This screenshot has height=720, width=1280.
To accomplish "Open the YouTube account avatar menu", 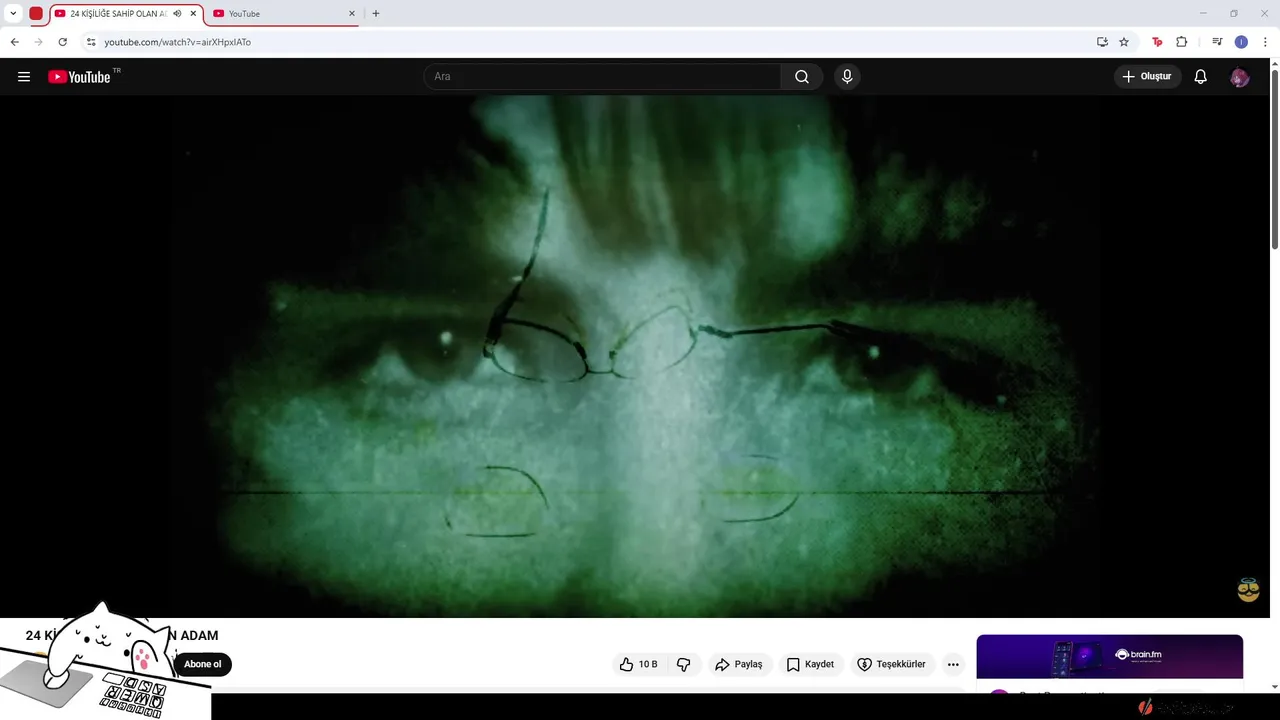I will (1240, 77).
